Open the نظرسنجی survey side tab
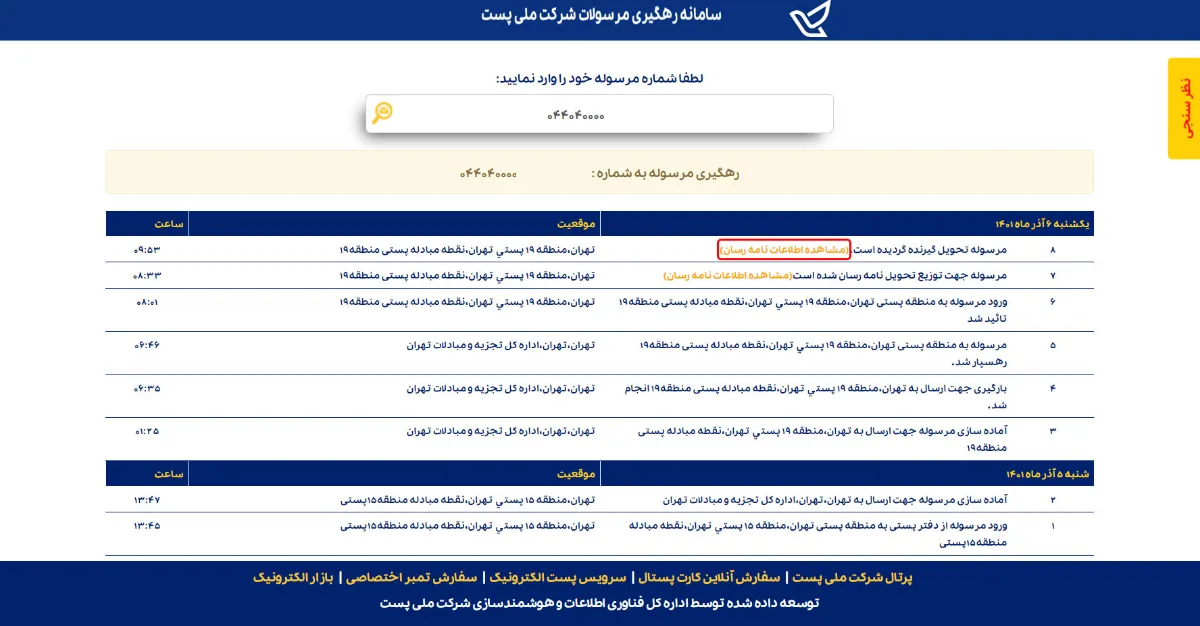 [1184, 108]
